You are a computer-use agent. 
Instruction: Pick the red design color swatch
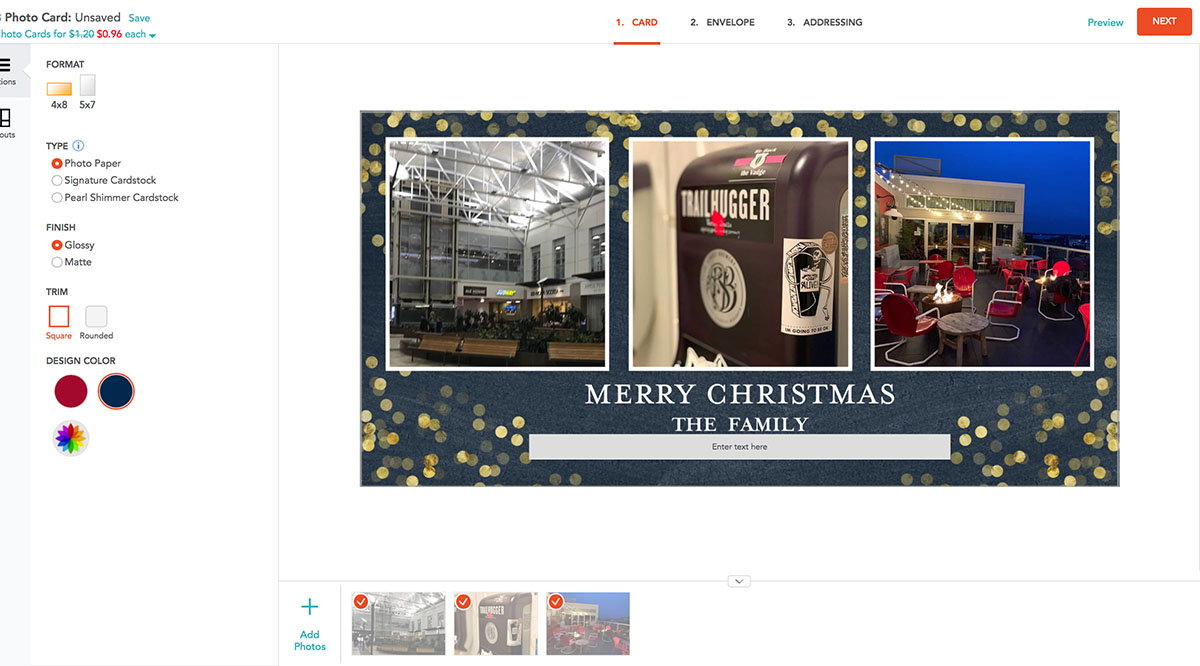pos(71,391)
